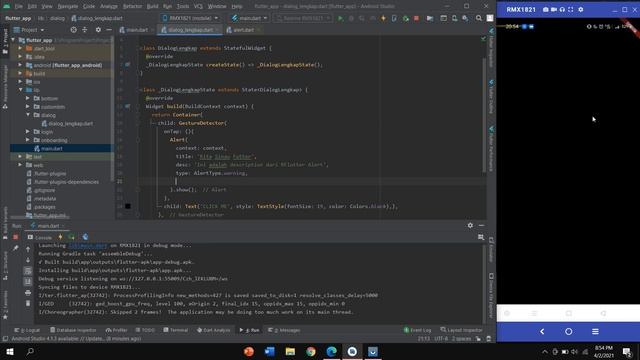Toggle soft-wrap icon in console gutter
The width and height of the screenshot is (640, 360).
coord(28,271)
